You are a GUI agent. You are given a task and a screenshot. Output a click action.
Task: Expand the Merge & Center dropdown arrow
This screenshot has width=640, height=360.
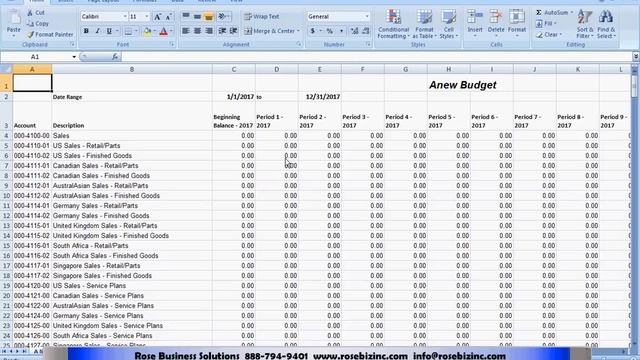298,31
